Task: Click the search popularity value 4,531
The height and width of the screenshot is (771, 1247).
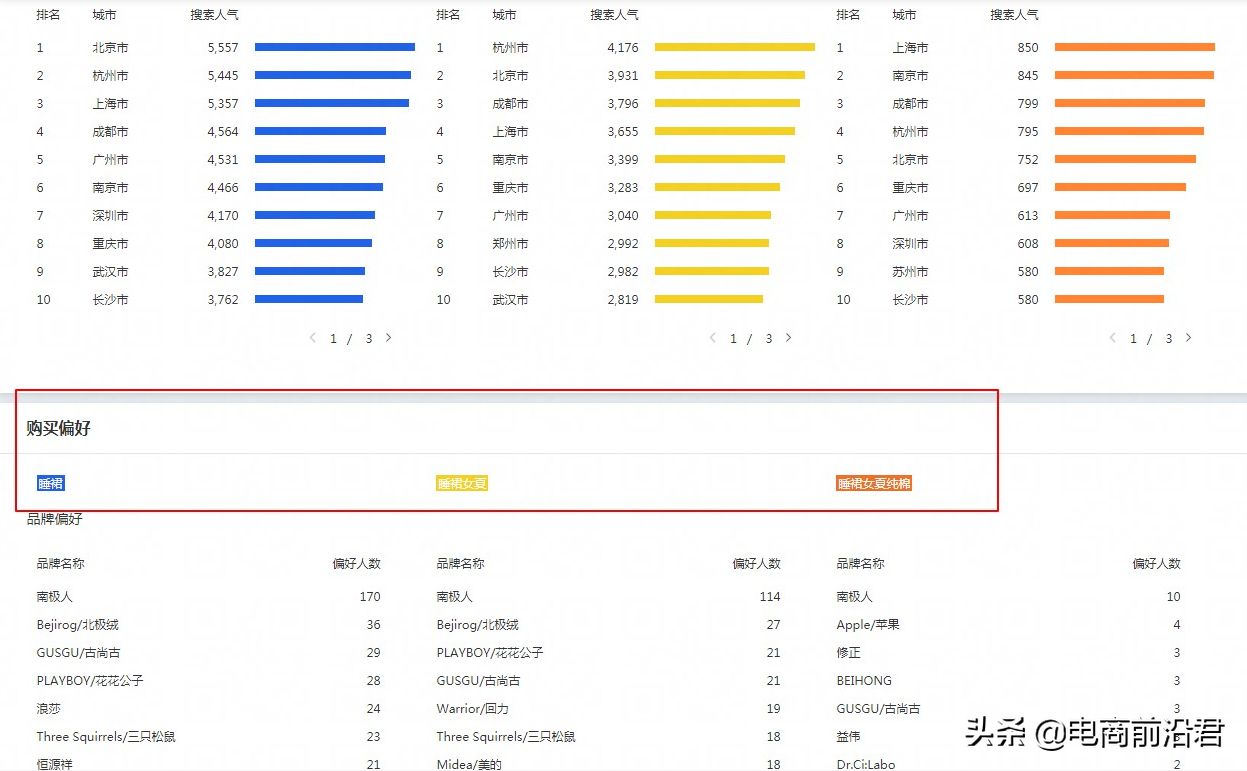Action: coord(223,160)
